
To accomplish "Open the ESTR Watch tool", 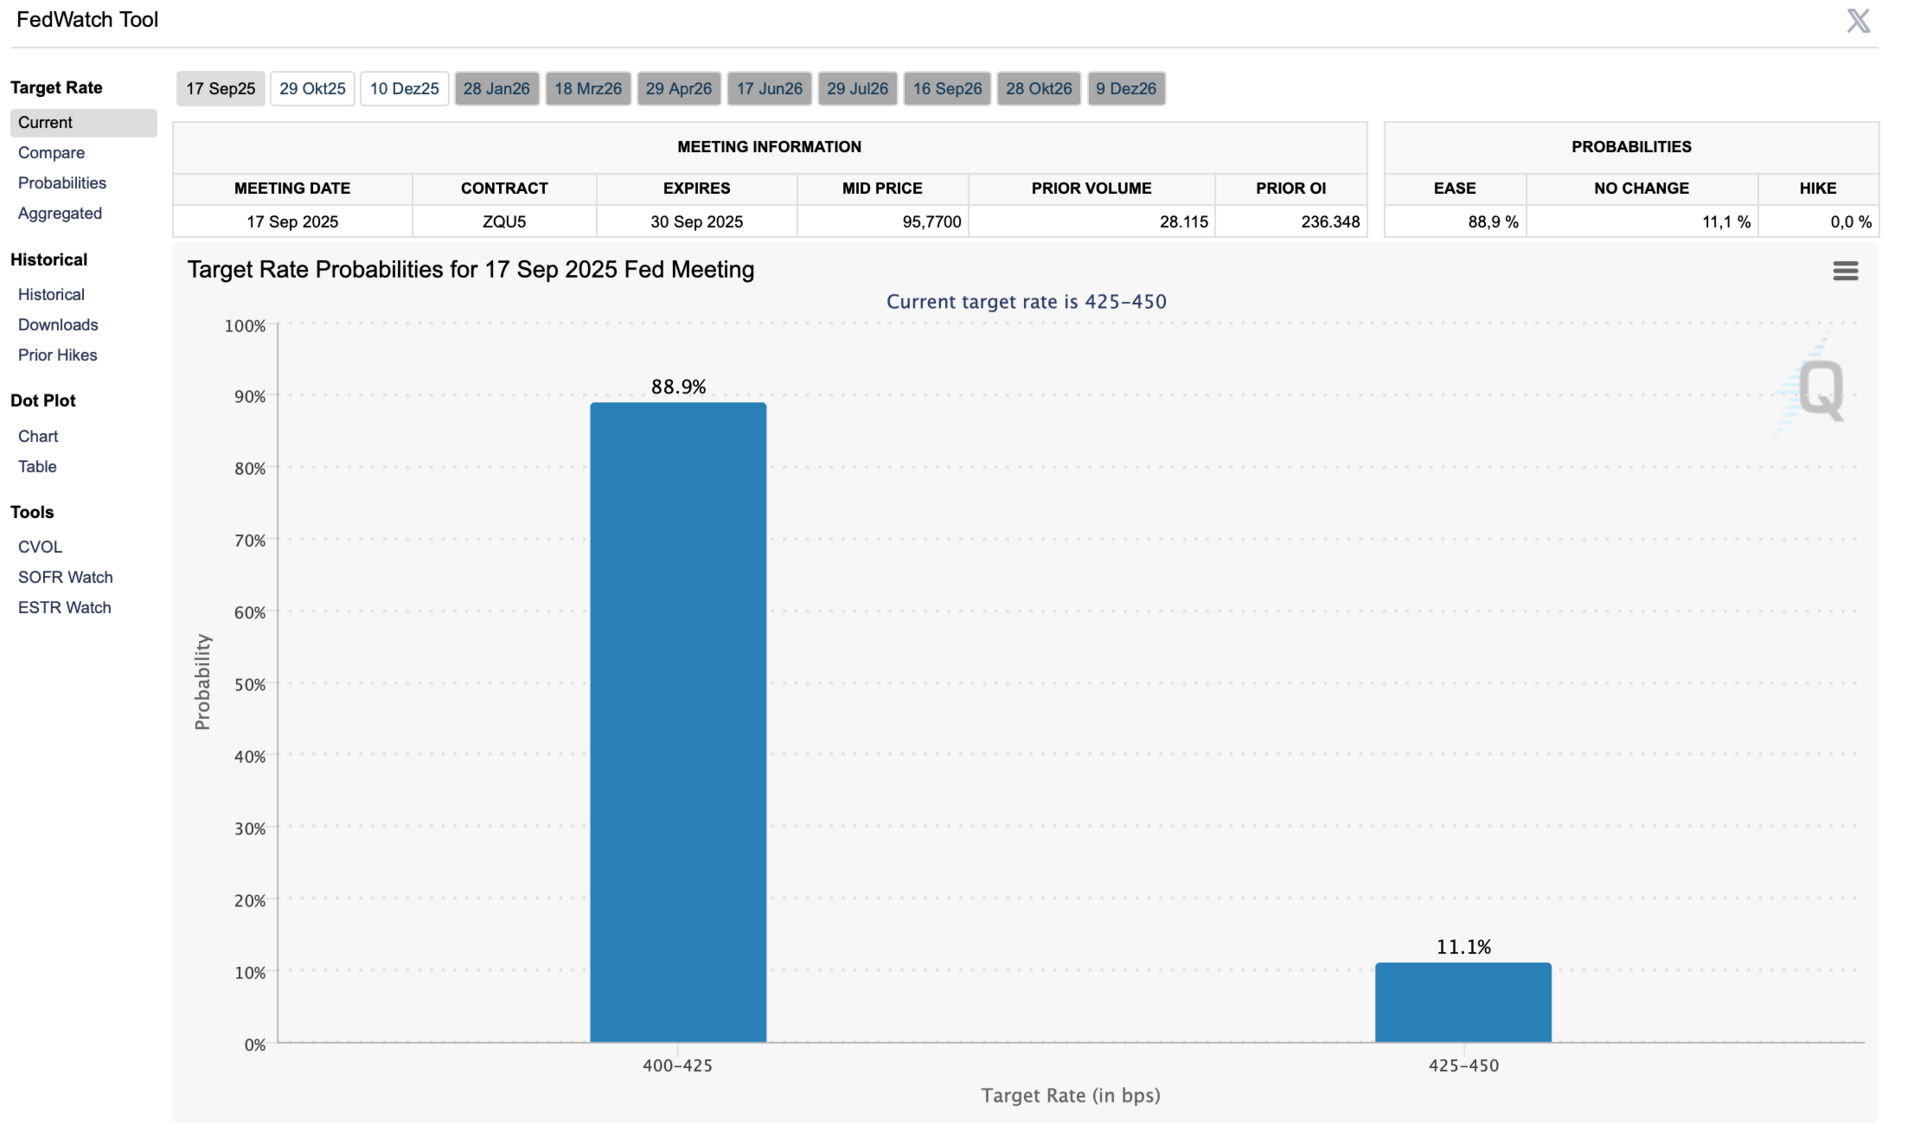I will pos(64,607).
